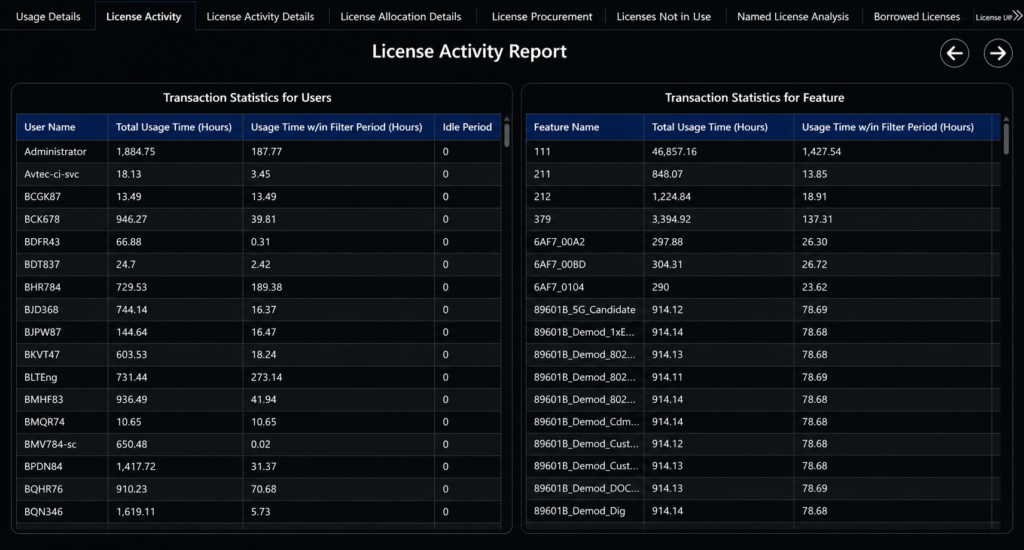Click feature table vertical scrollbar
Screen dimensions: 1024x550
click(x=1006, y=137)
